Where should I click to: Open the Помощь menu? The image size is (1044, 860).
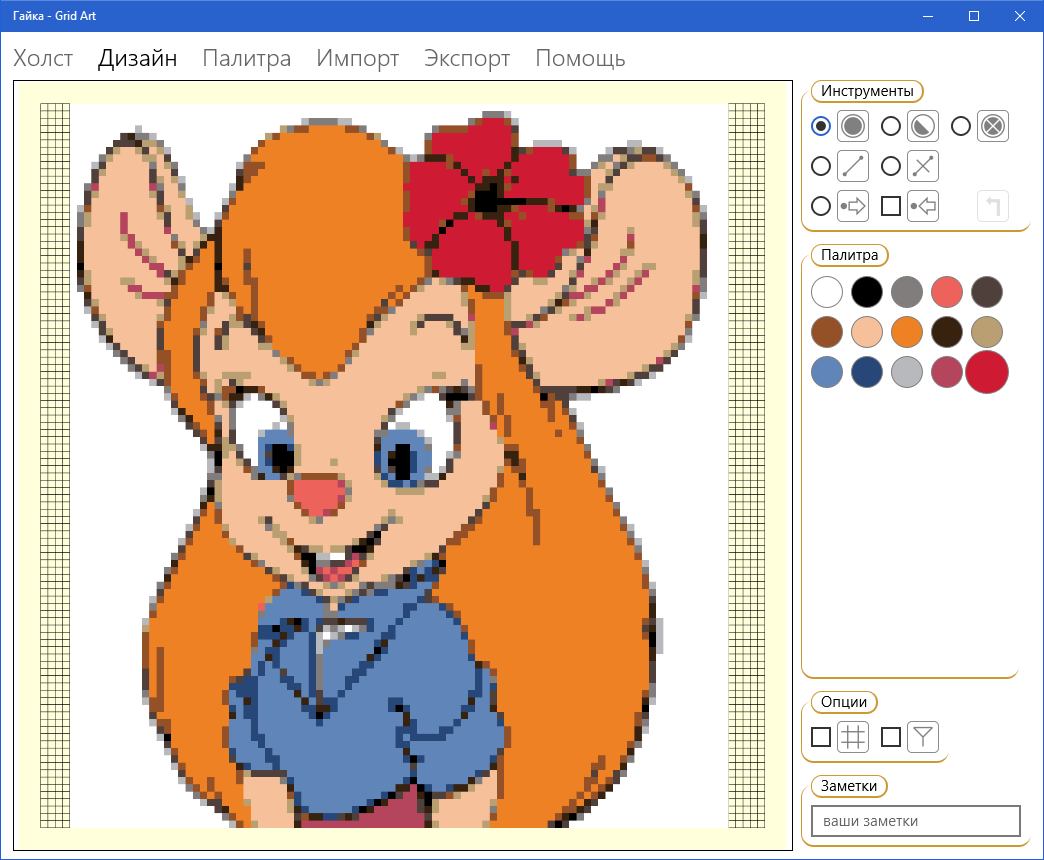(x=581, y=59)
